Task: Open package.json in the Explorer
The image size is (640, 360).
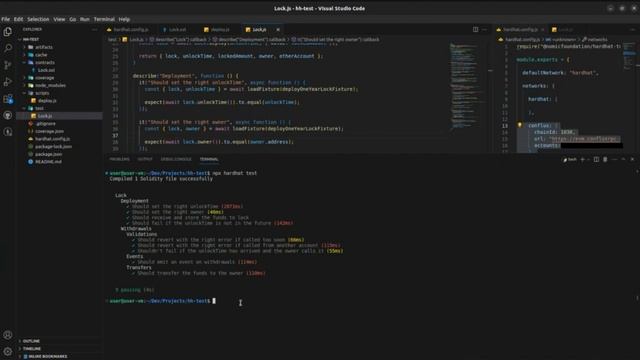Action: click(49, 154)
